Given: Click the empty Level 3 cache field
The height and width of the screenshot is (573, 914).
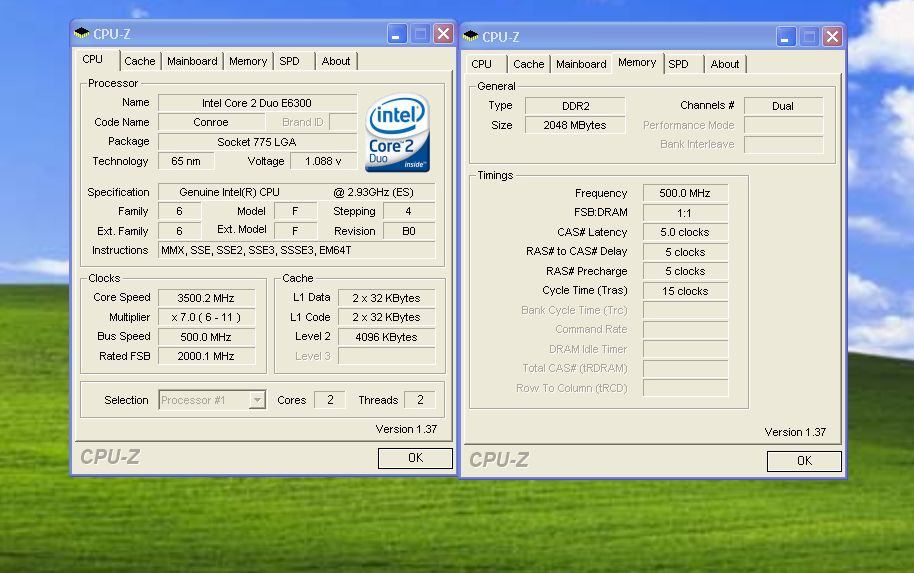Looking at the screenshot, I should point(386,356).
